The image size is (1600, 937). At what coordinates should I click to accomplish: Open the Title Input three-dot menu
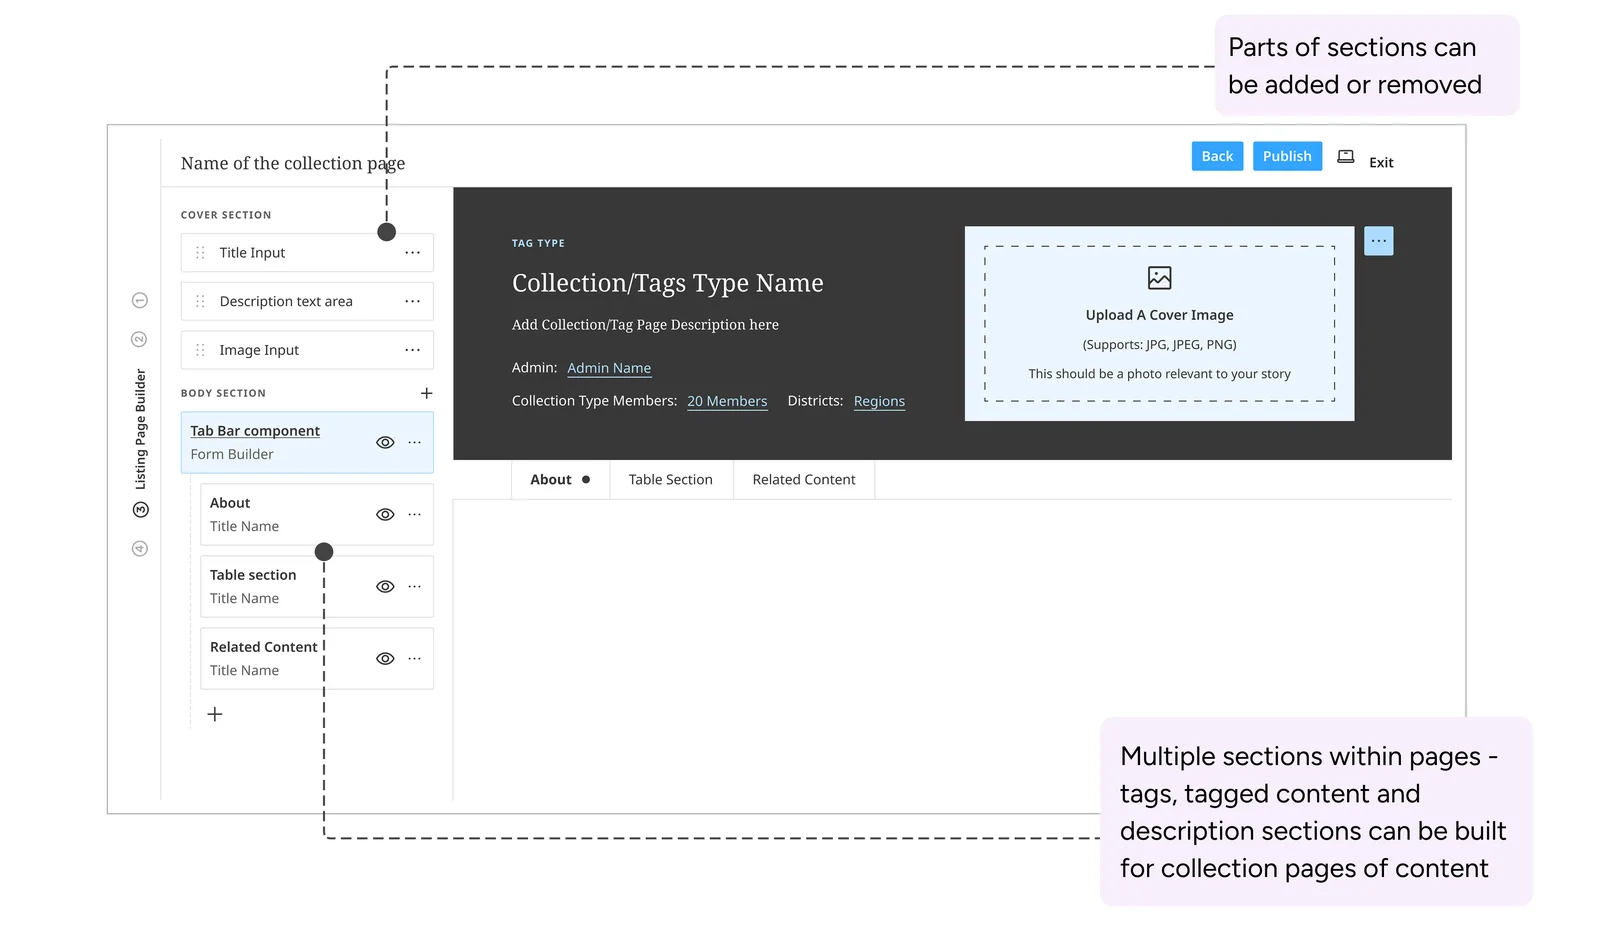pyautogui.click(x=412, y=253)
